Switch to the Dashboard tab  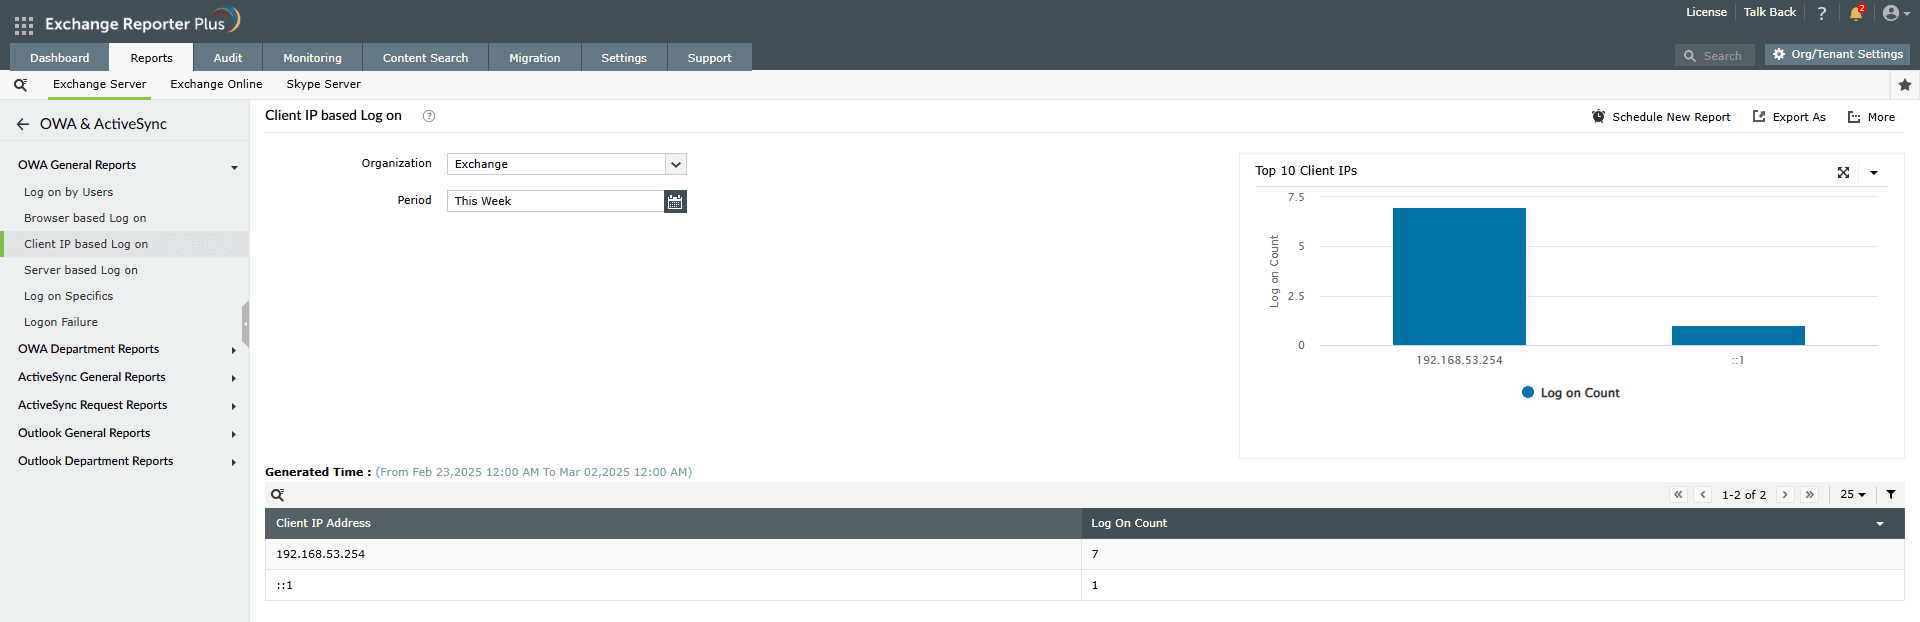point(60,58)
